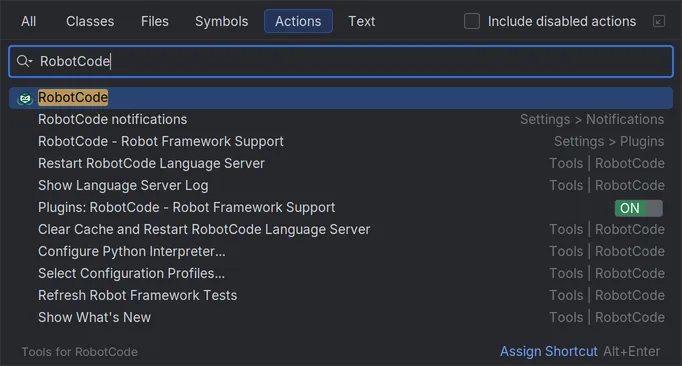The width and height of the screenshot is (682, 366).
Task: Open RobotCode notifications settings
Action: (341, 120)
